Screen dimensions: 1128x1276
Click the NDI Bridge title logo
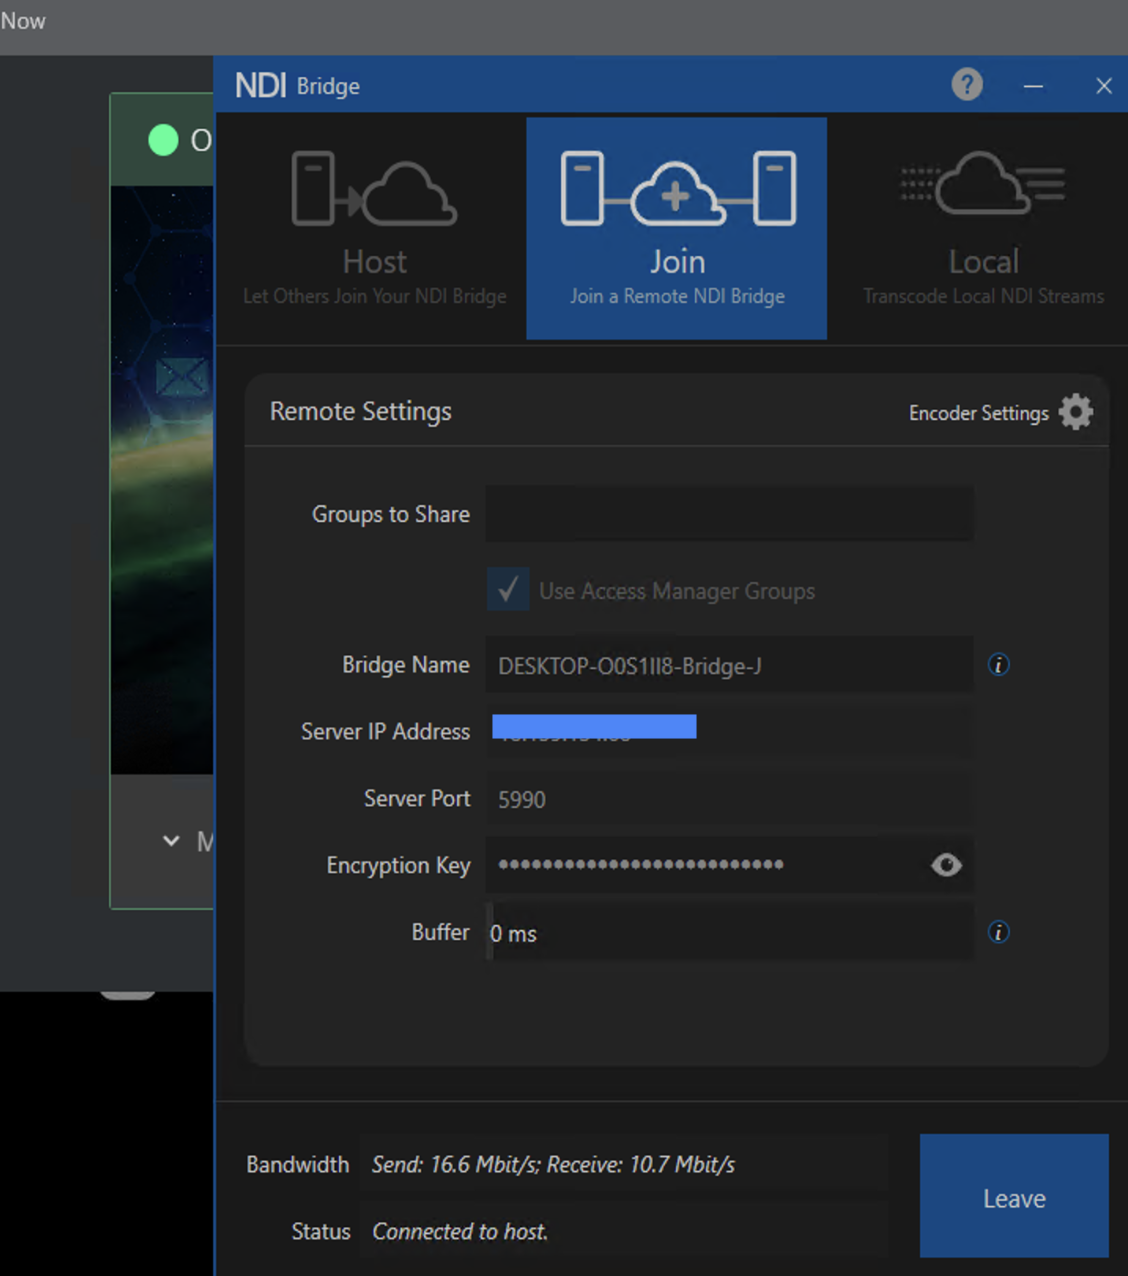pyautogui.click(x=297, y=86)
